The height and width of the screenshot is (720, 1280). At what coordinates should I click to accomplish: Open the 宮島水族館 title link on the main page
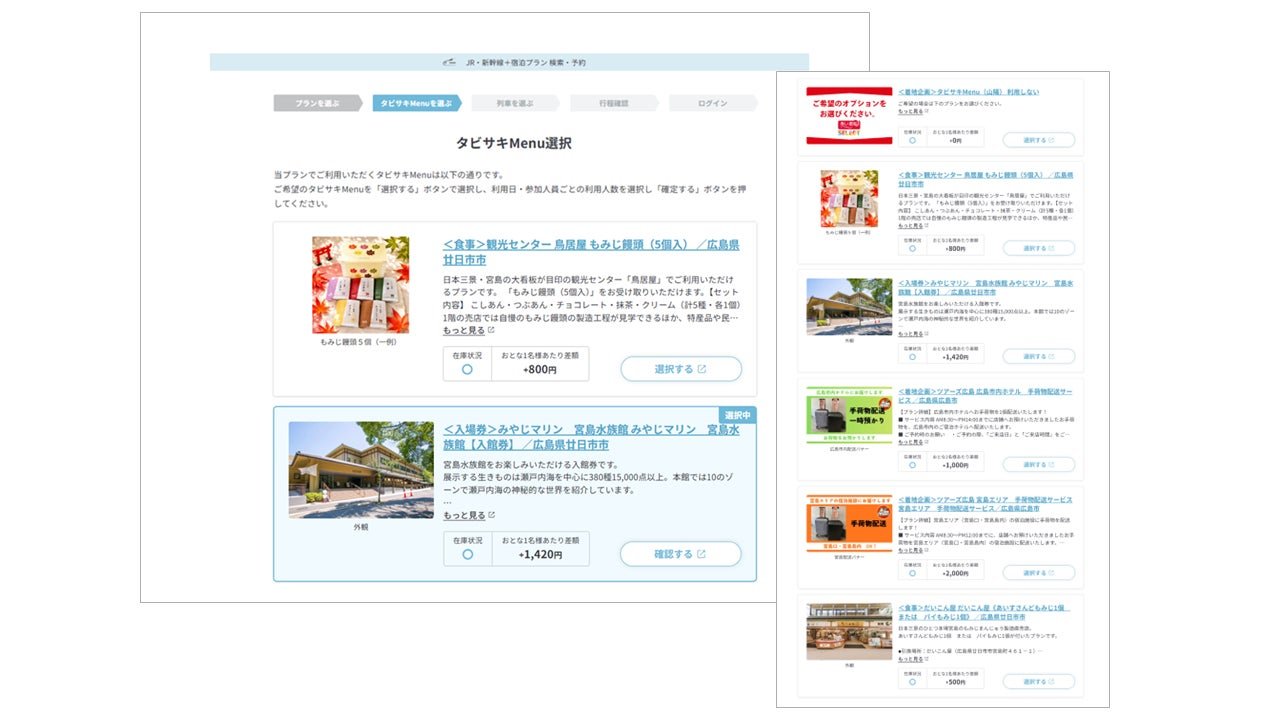pos(591,437)
